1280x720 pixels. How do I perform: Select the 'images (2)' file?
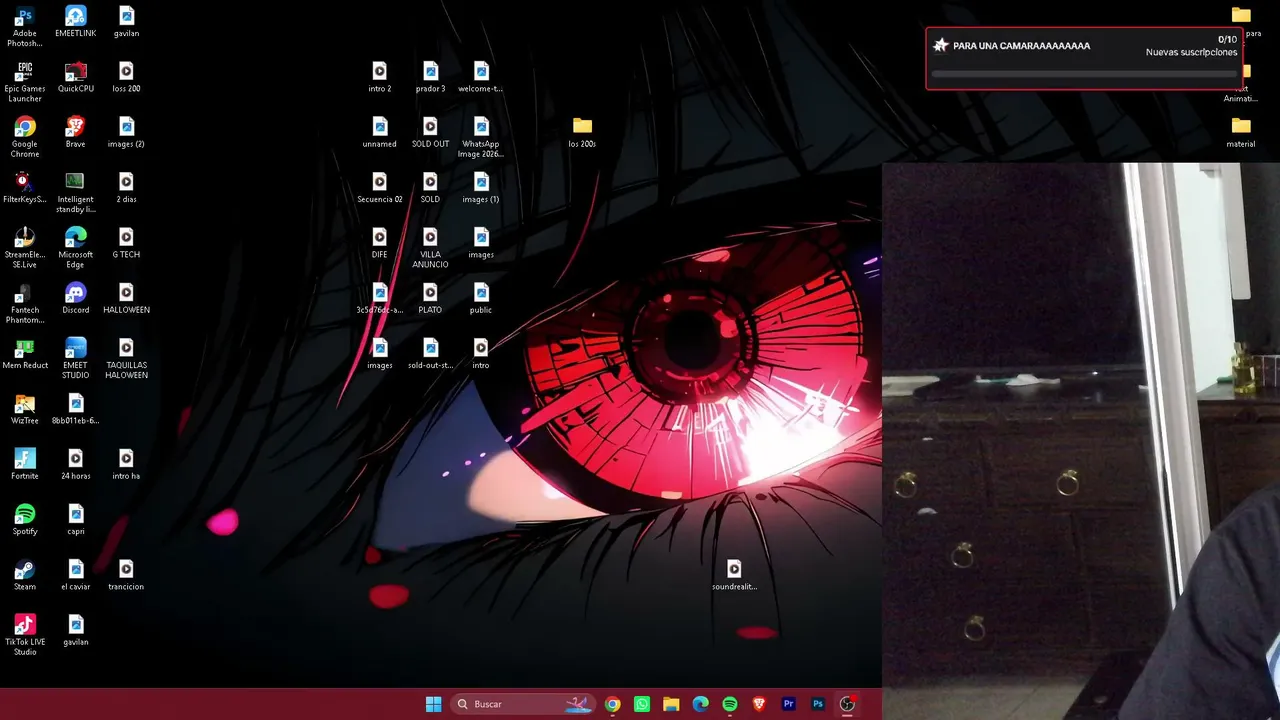(x=126, y=132)
